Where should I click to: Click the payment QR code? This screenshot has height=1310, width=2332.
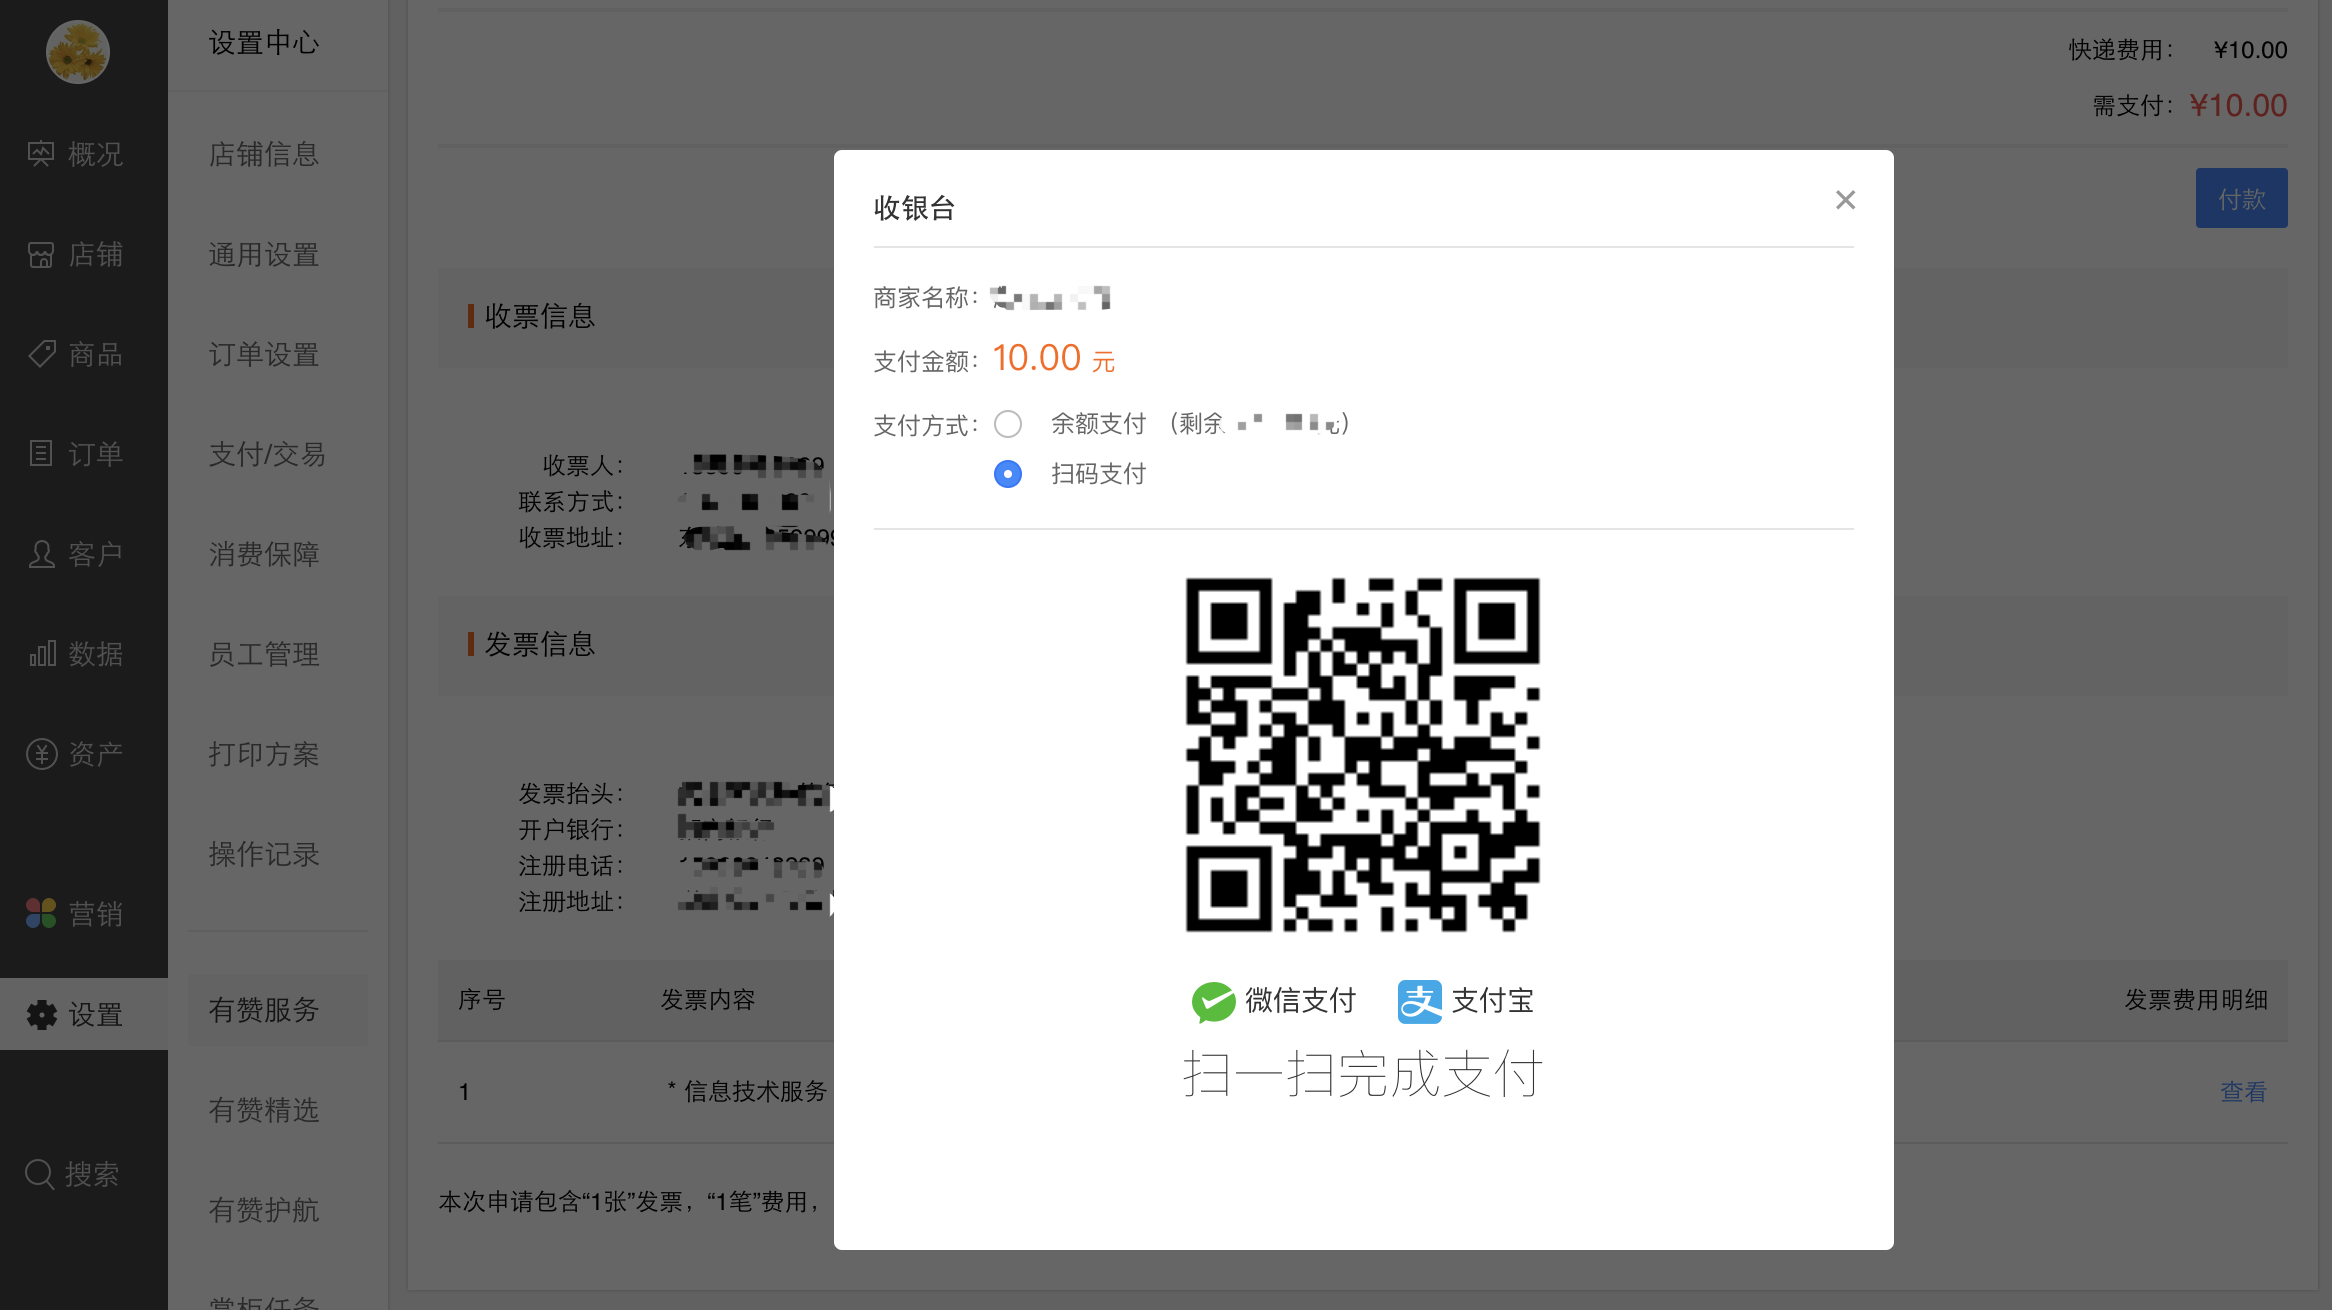click(1362, 755)
